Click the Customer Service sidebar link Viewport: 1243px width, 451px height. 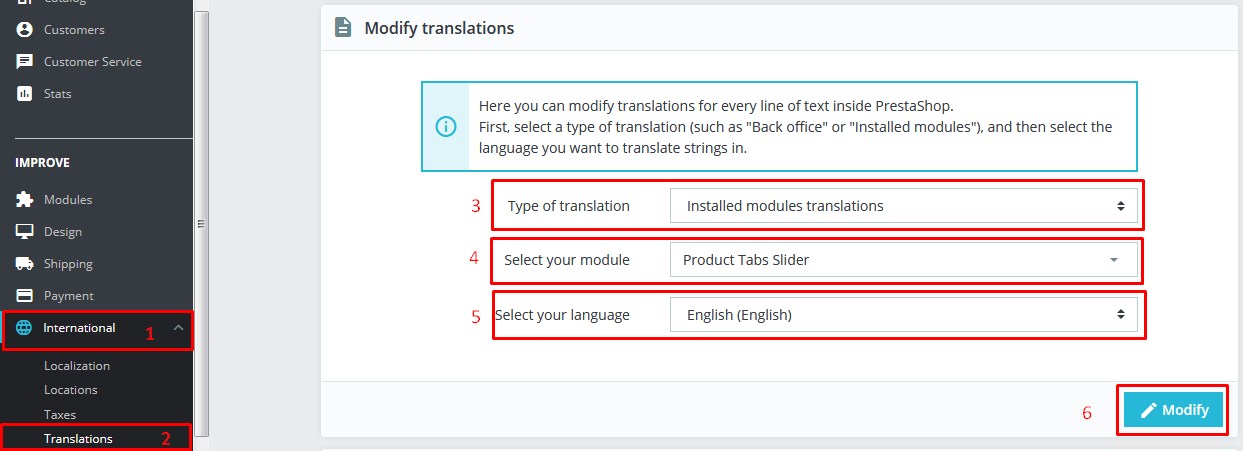[92, 62]
